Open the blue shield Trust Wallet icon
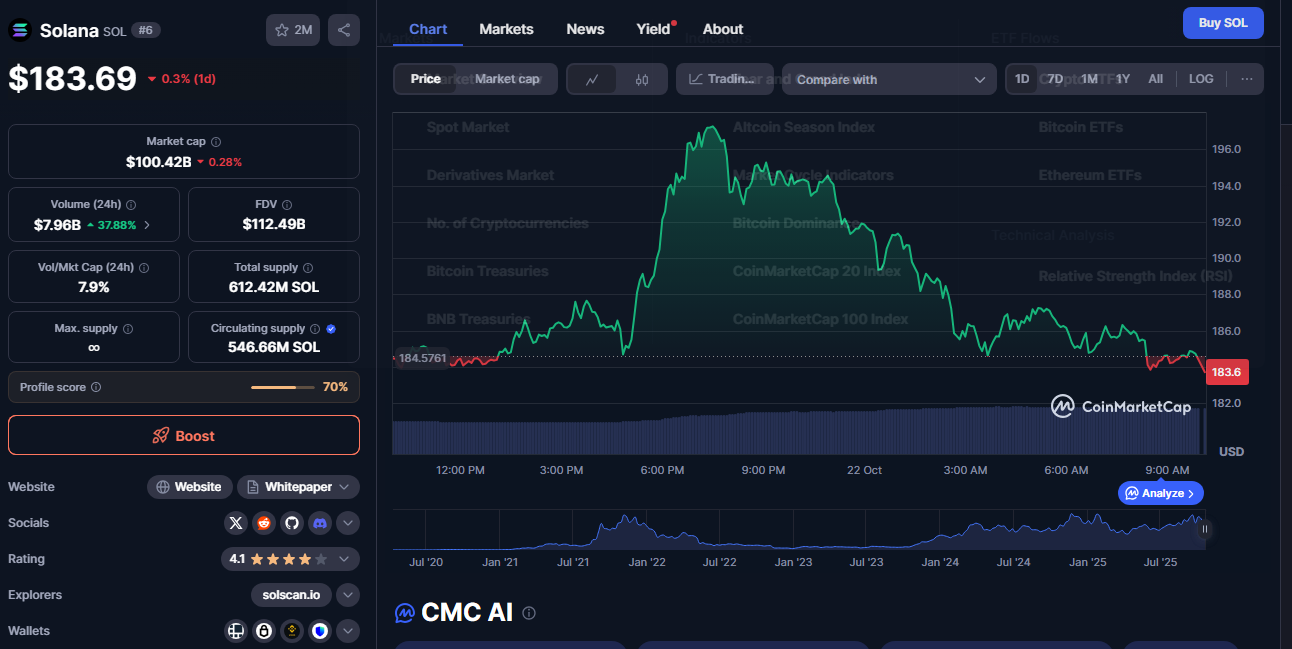 [320, 631]
